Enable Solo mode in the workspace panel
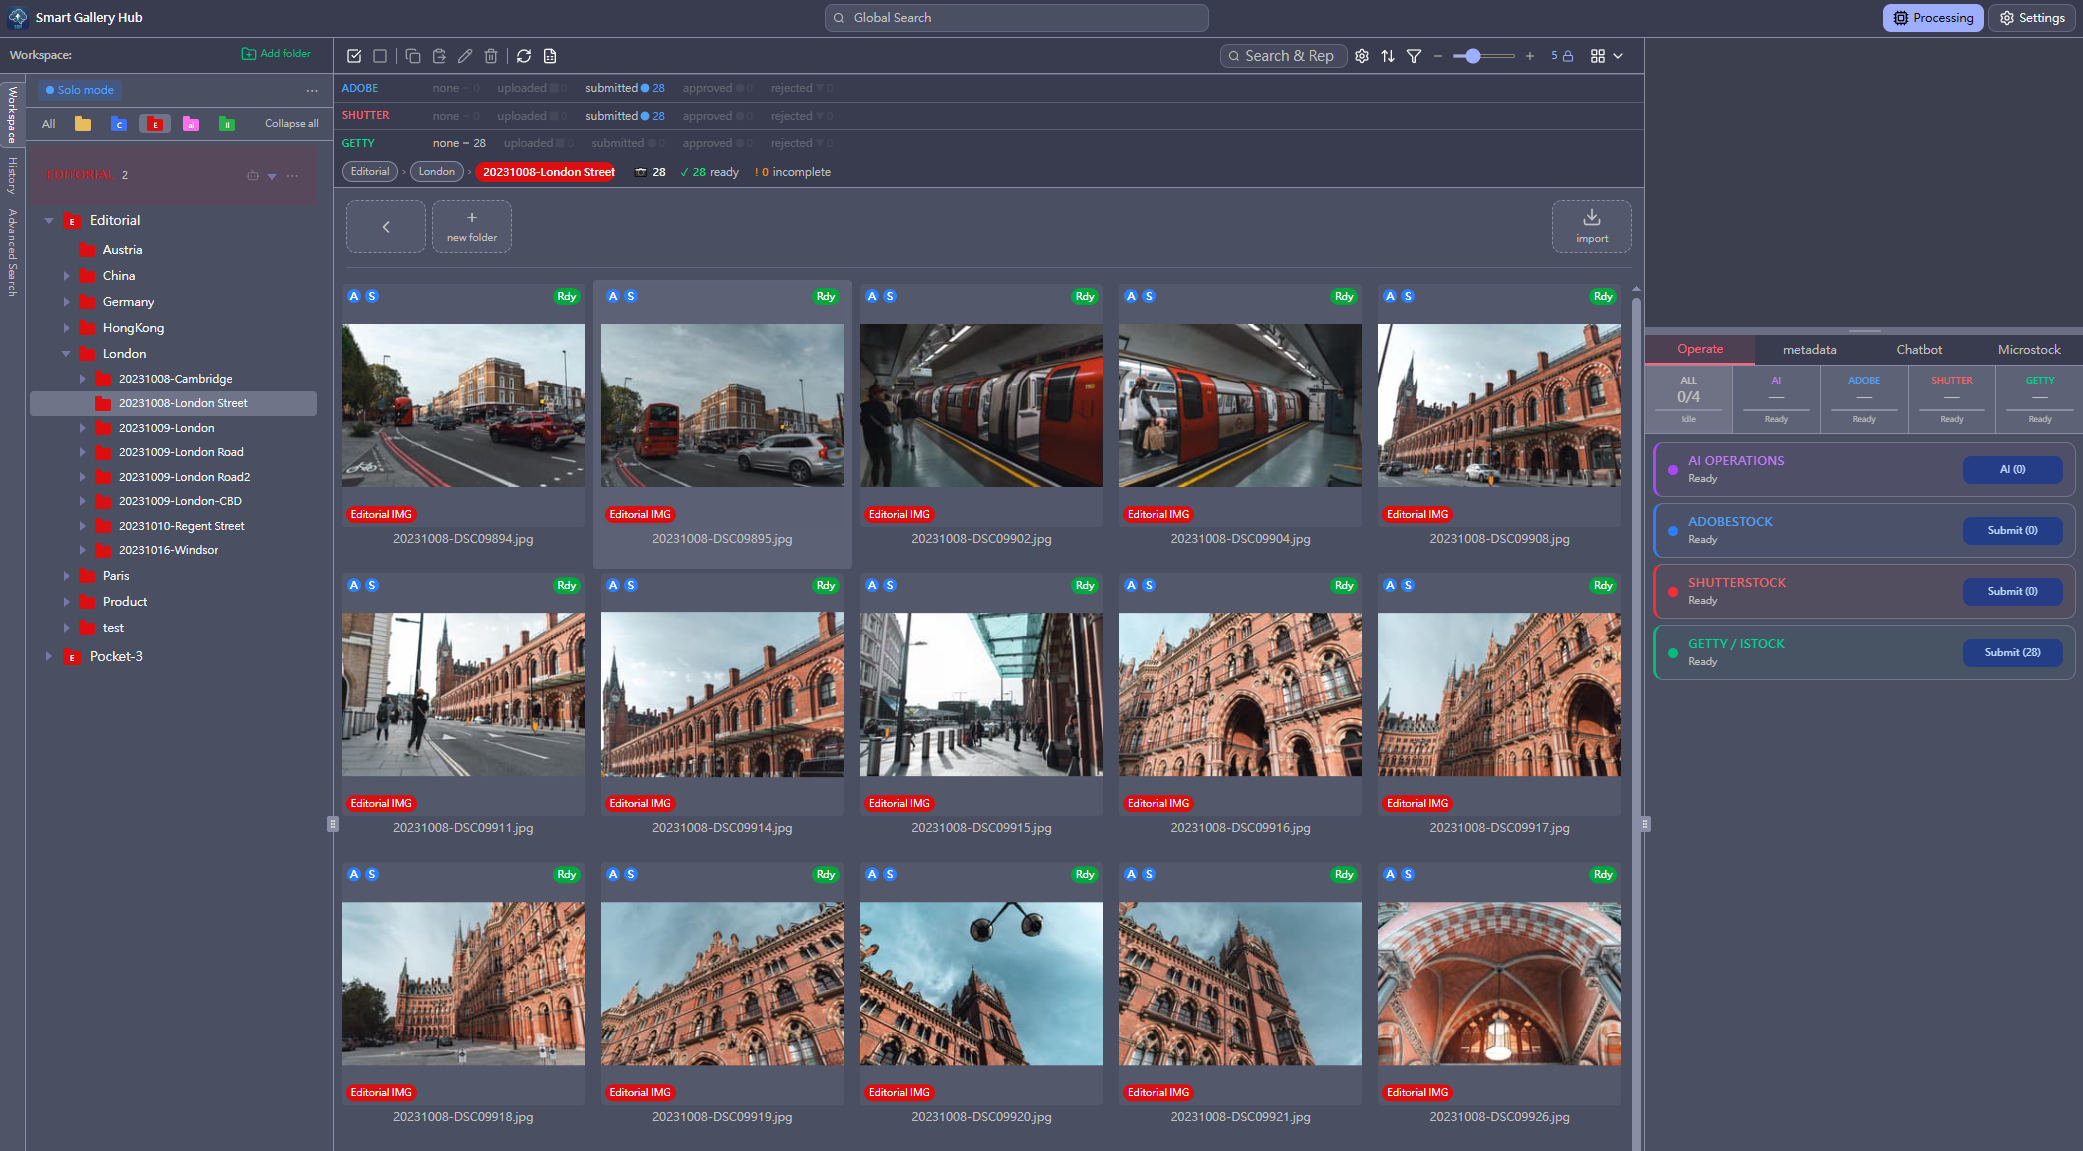2083x1151 pixels. click(x=79, y=89)
